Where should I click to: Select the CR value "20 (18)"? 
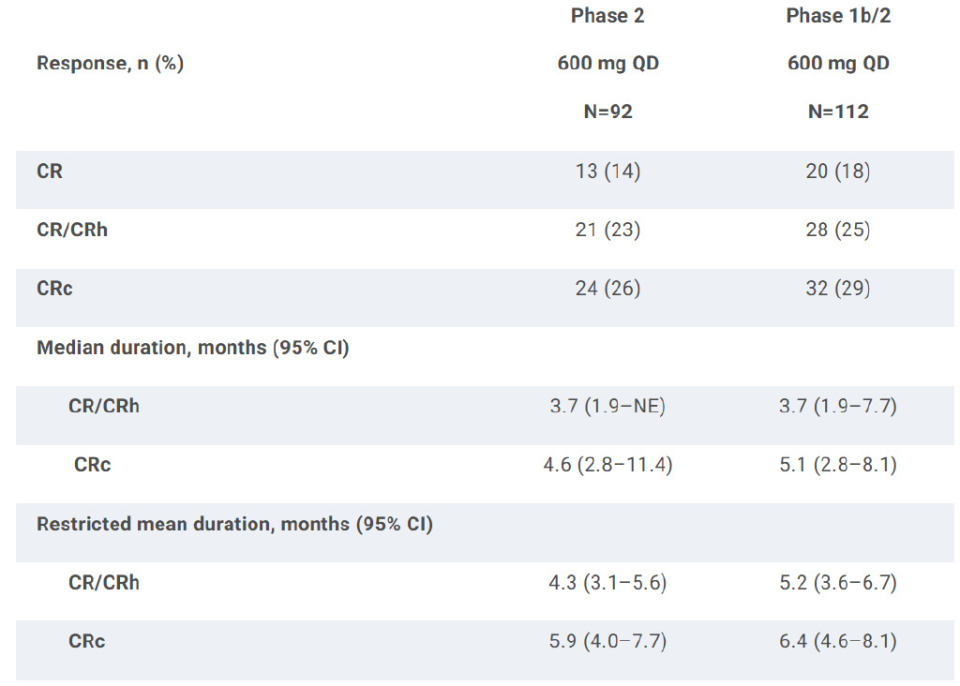point(838,172)
